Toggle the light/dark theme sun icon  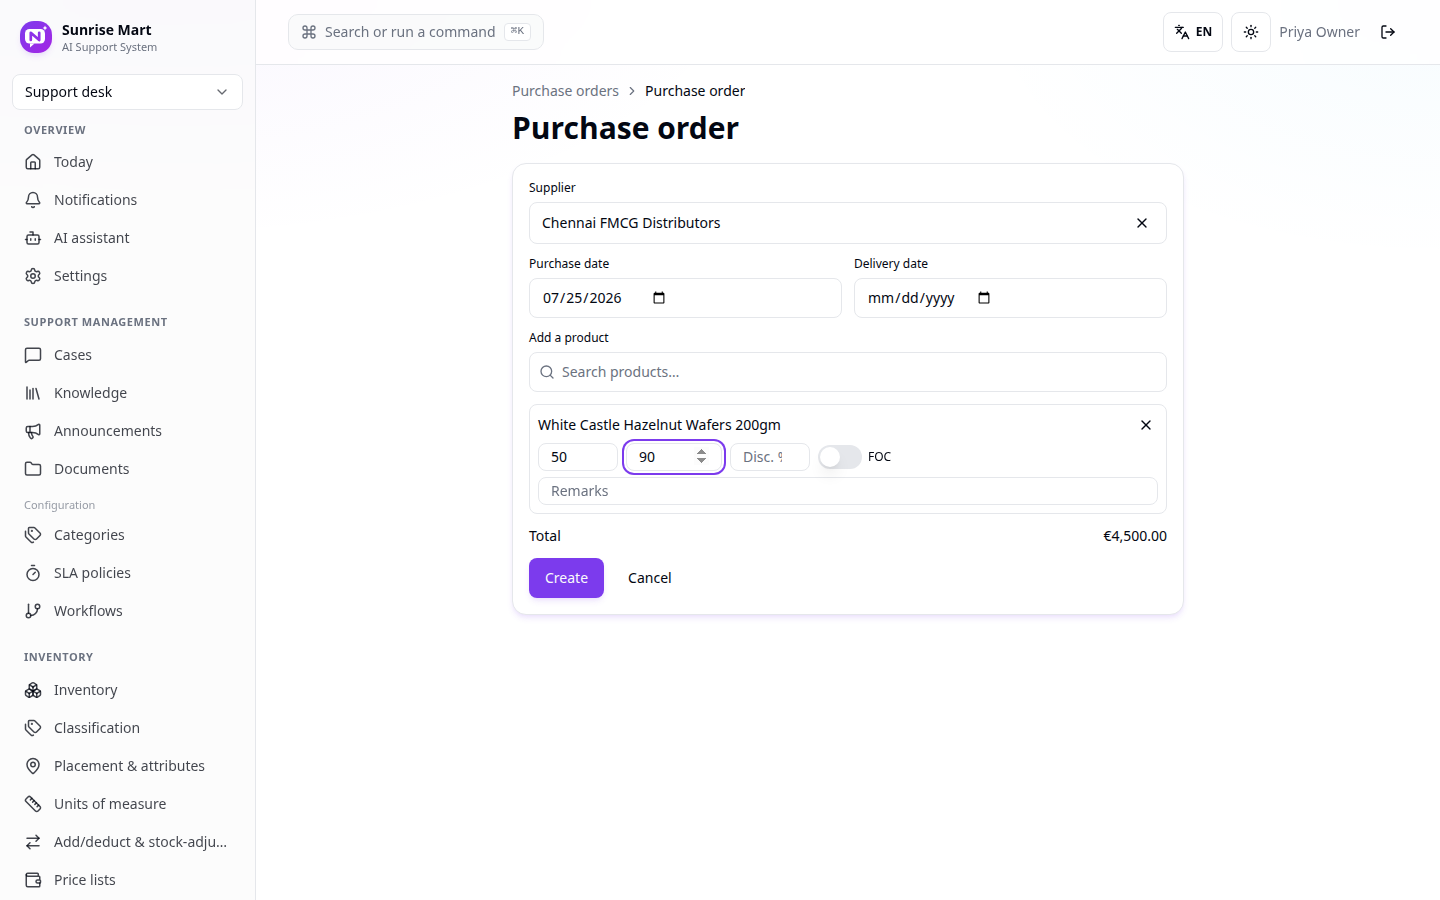click(1251, 32)
